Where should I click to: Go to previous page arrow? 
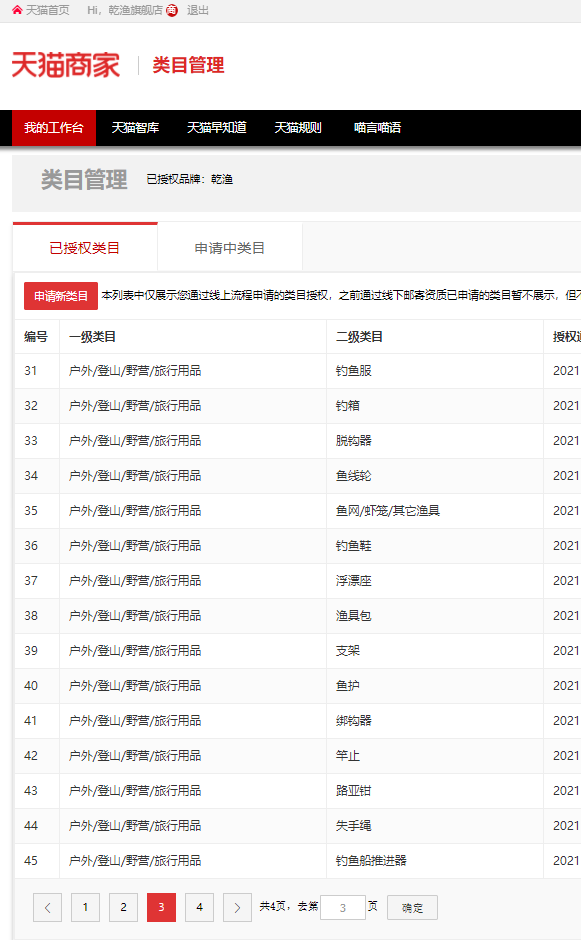click(47, 908)
